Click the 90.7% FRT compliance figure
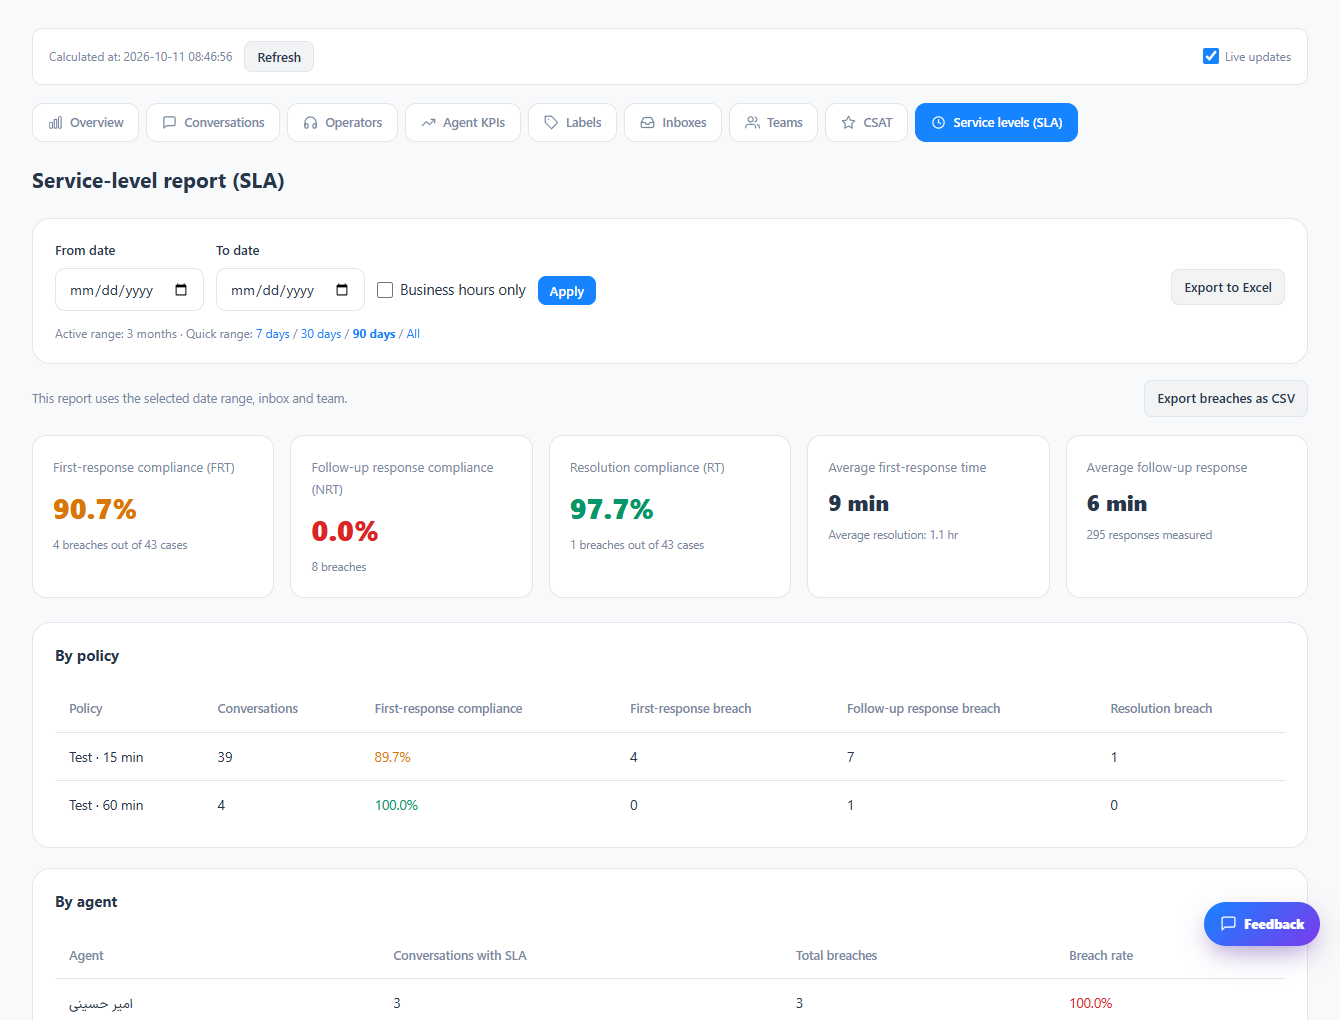The height and width of the screenshot is (1020, 1340). [x=95, y=509]
